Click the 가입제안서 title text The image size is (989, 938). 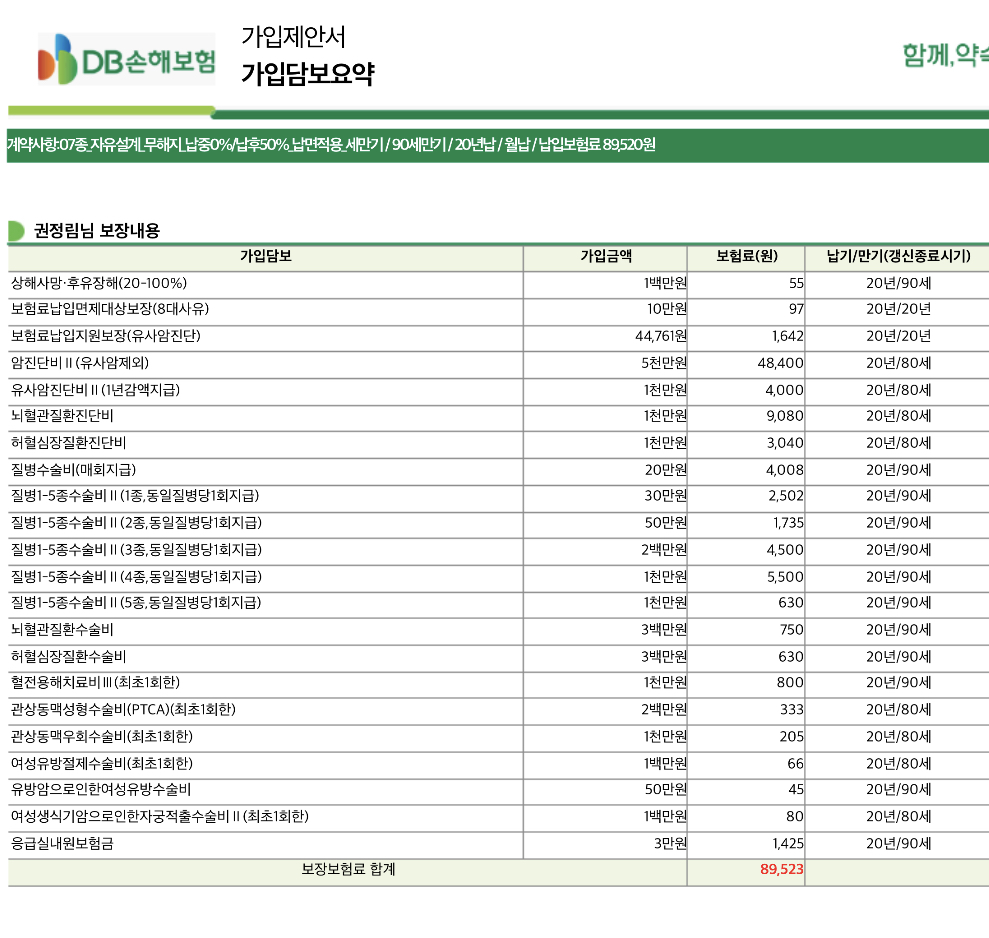(293, 37)
